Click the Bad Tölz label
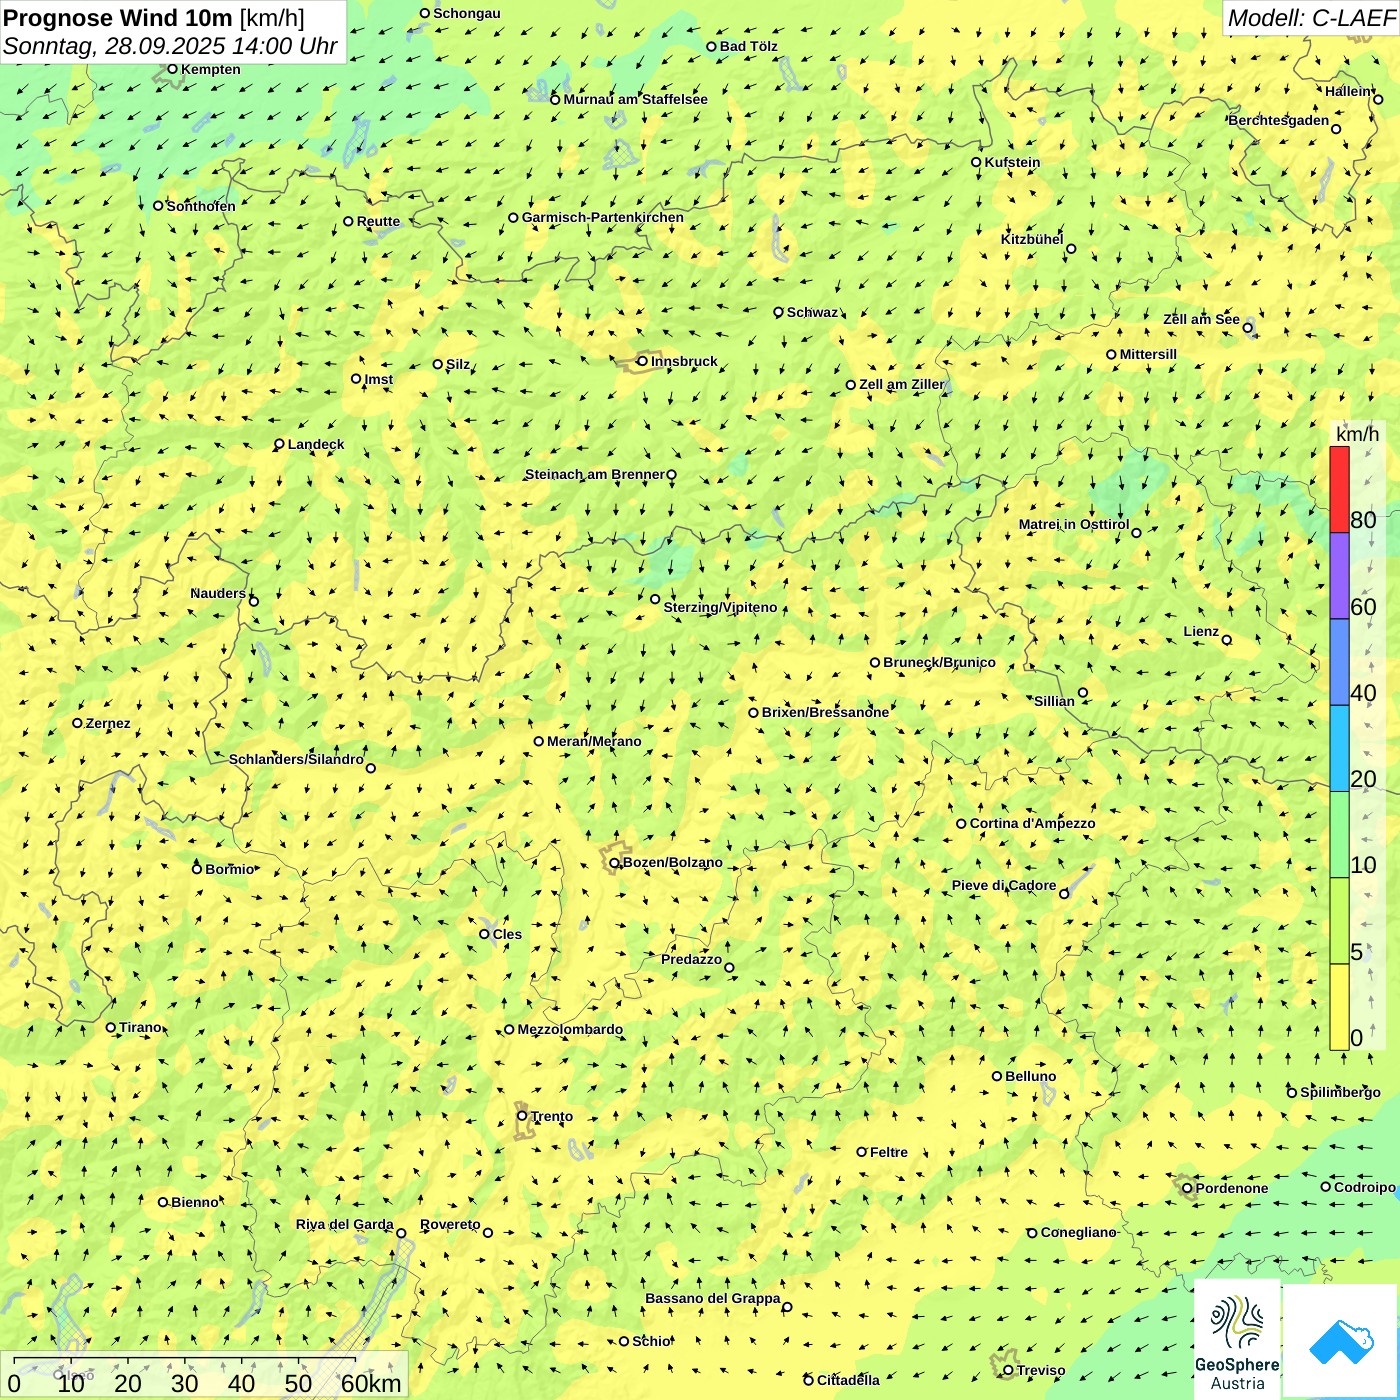This screenshot has width=1400, height=1400. (x=749, y=46)
